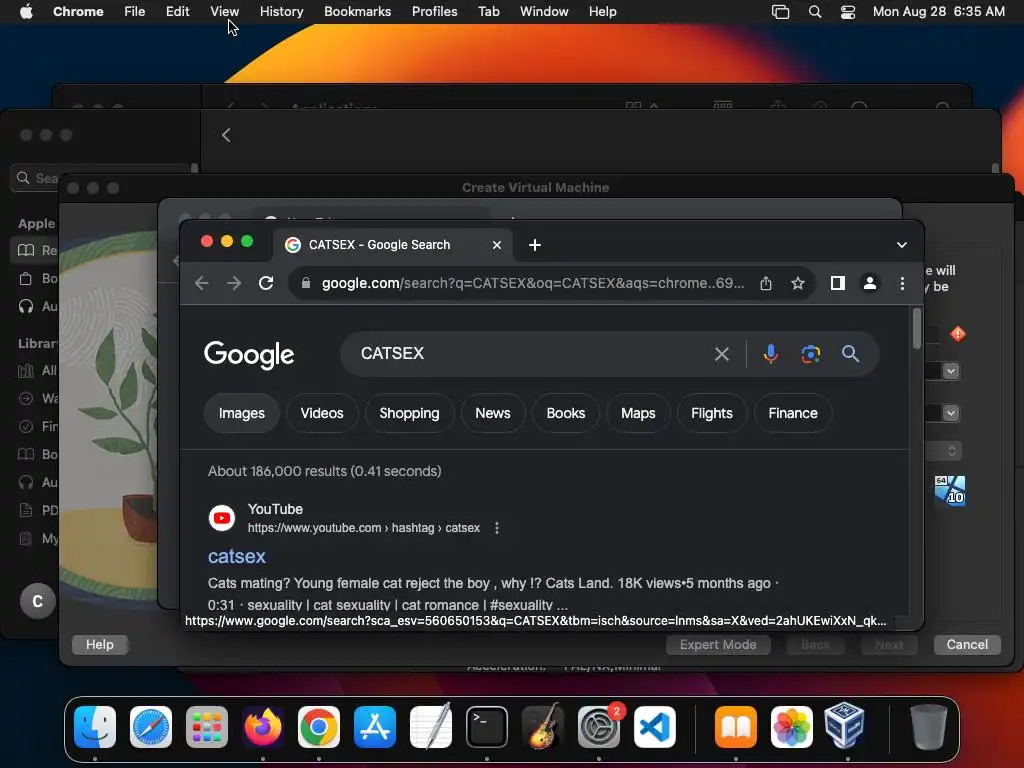Click Expert Mode in VirtualBox wizard
Viewport: 1024px width, 768px height.
[718, 645]
